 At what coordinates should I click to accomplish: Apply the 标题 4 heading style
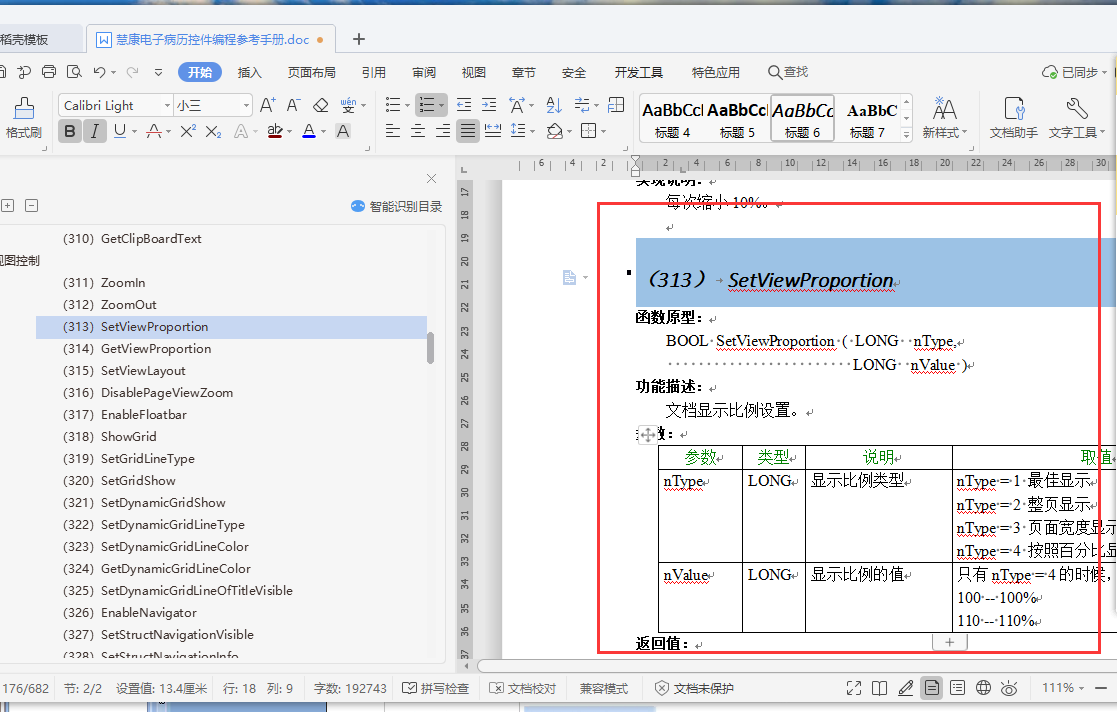point(672,118)
